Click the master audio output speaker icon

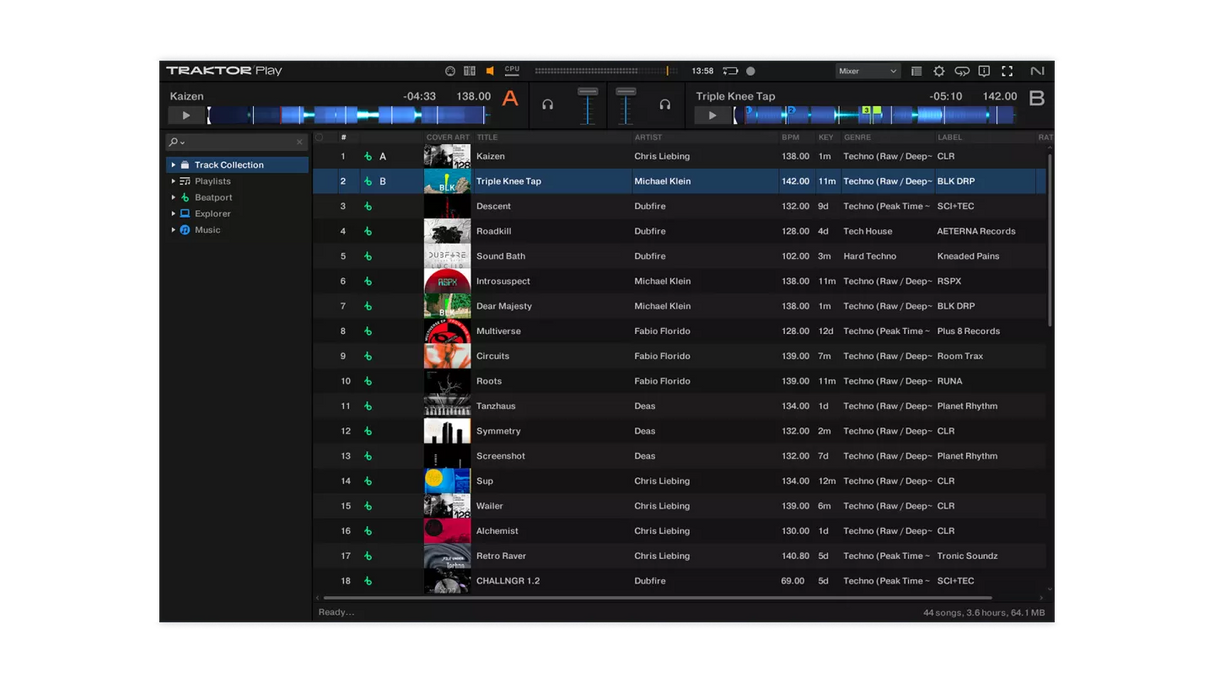coord(489,70)
